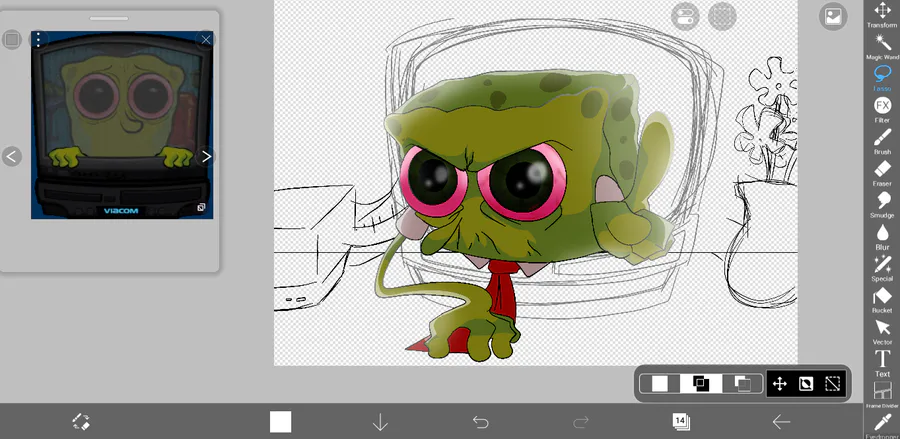Show previous reference image
The width and height of the screenshot is (900, 439).
tap(12, 156)
